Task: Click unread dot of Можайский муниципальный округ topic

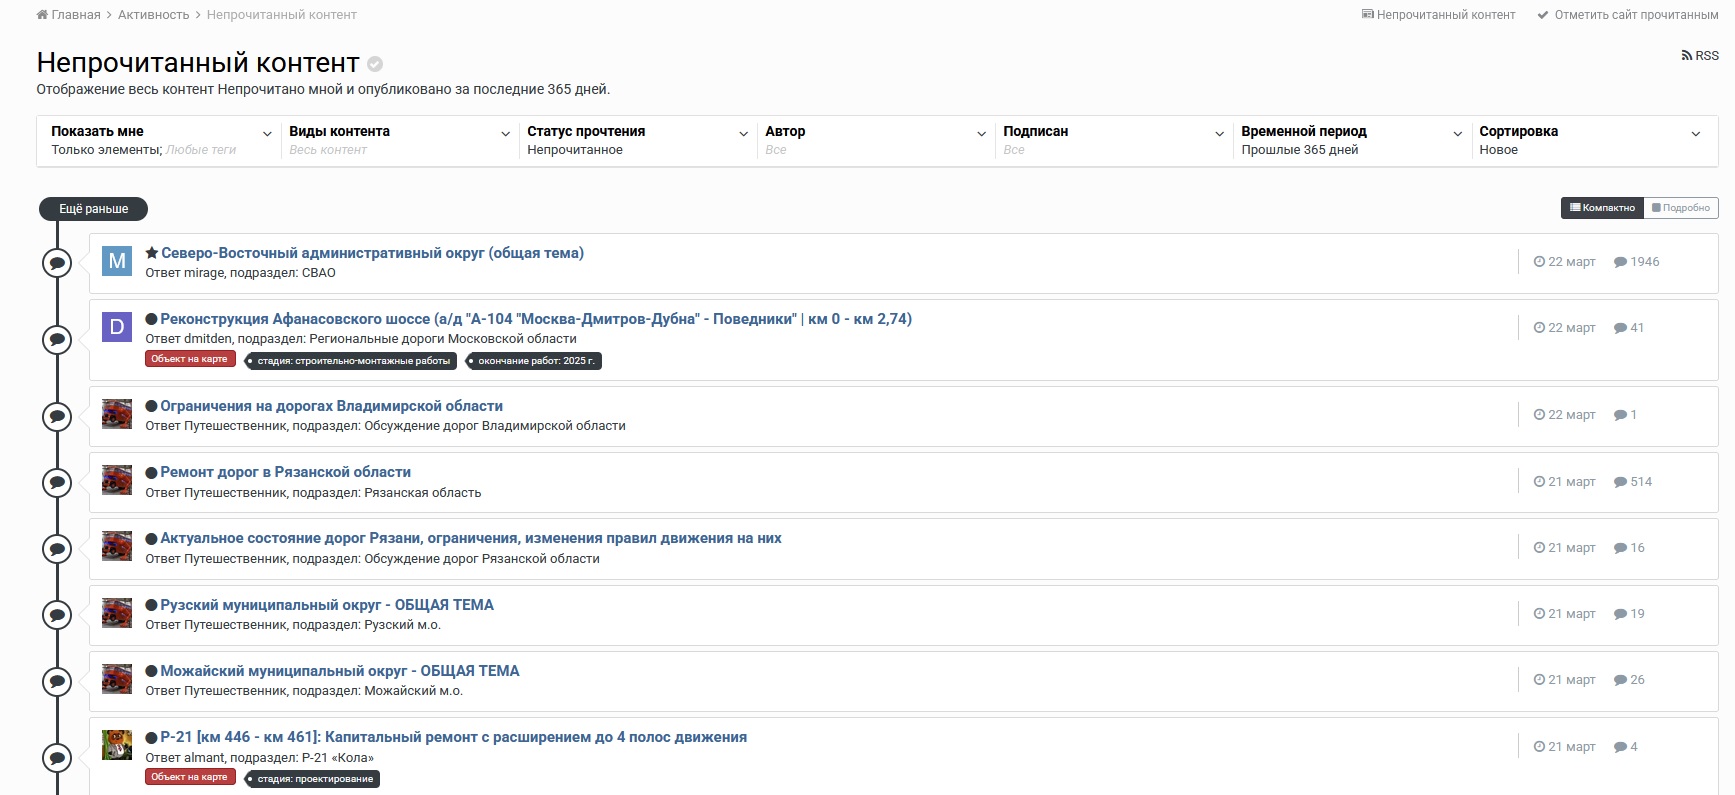Action: 151,671
